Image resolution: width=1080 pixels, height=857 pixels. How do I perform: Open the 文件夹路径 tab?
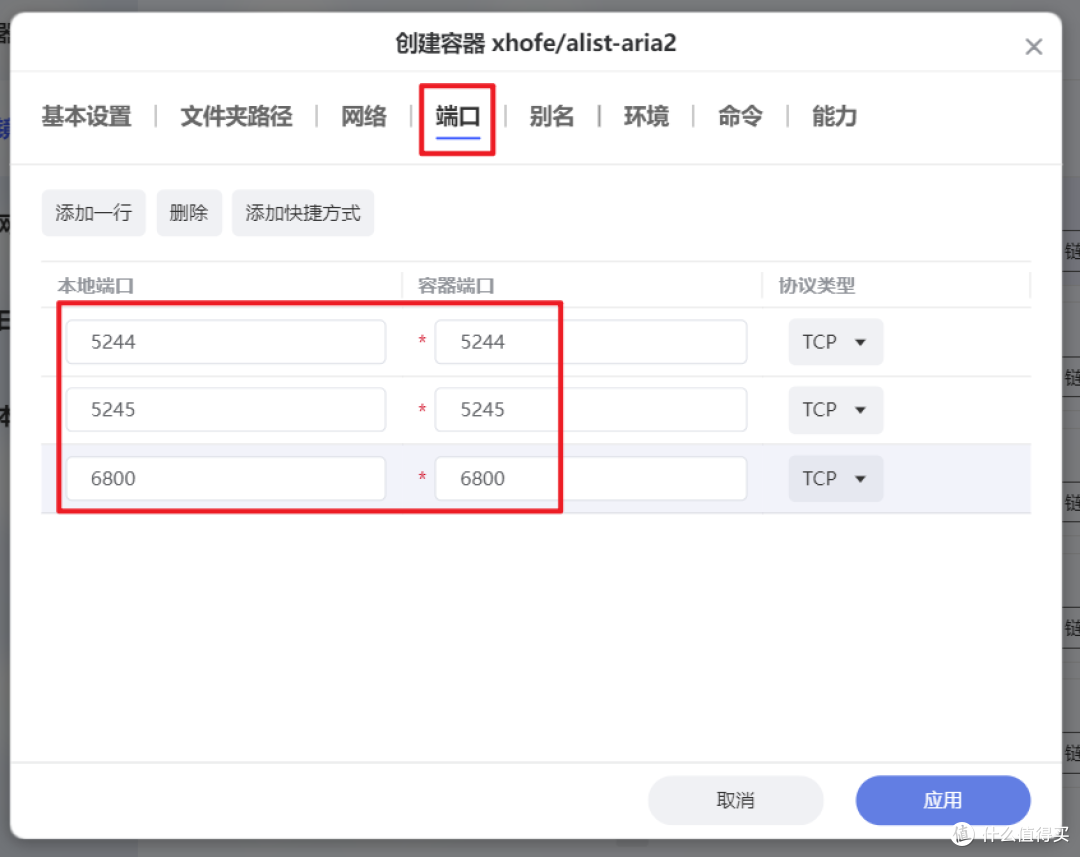pyautogui.click(x=236, y=116)
